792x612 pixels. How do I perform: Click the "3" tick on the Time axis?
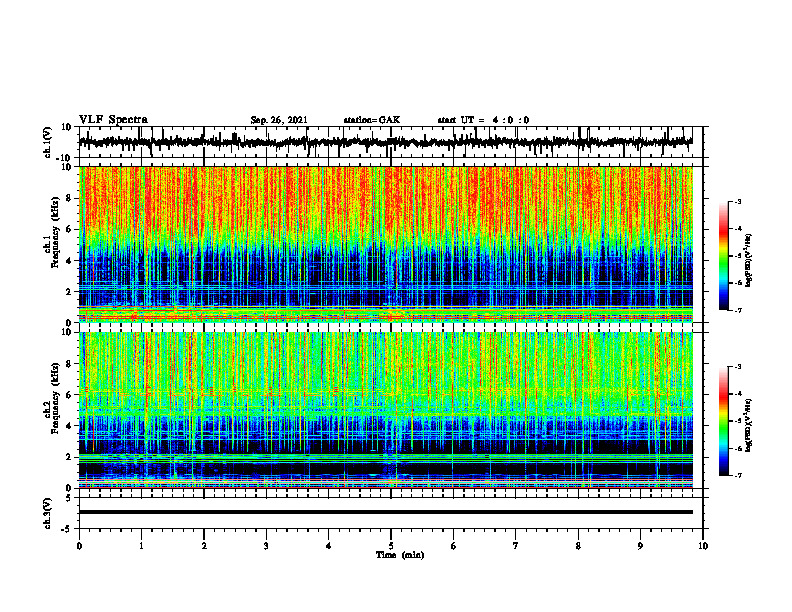(266, 546)
